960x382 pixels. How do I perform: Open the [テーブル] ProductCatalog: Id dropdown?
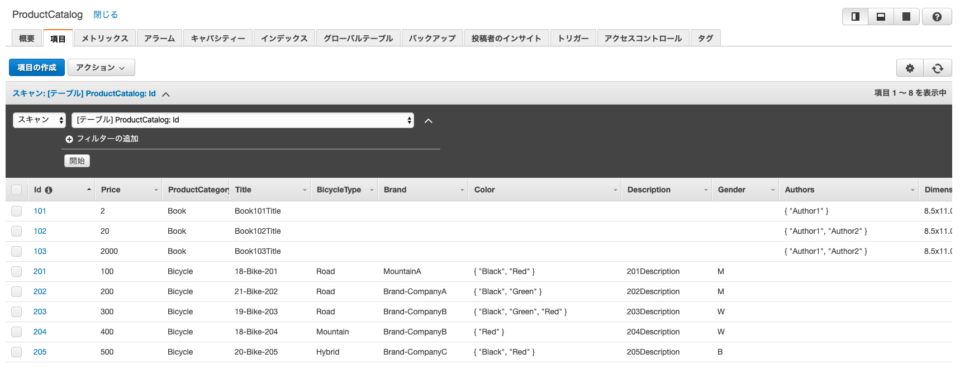click(x=242, y=120)
